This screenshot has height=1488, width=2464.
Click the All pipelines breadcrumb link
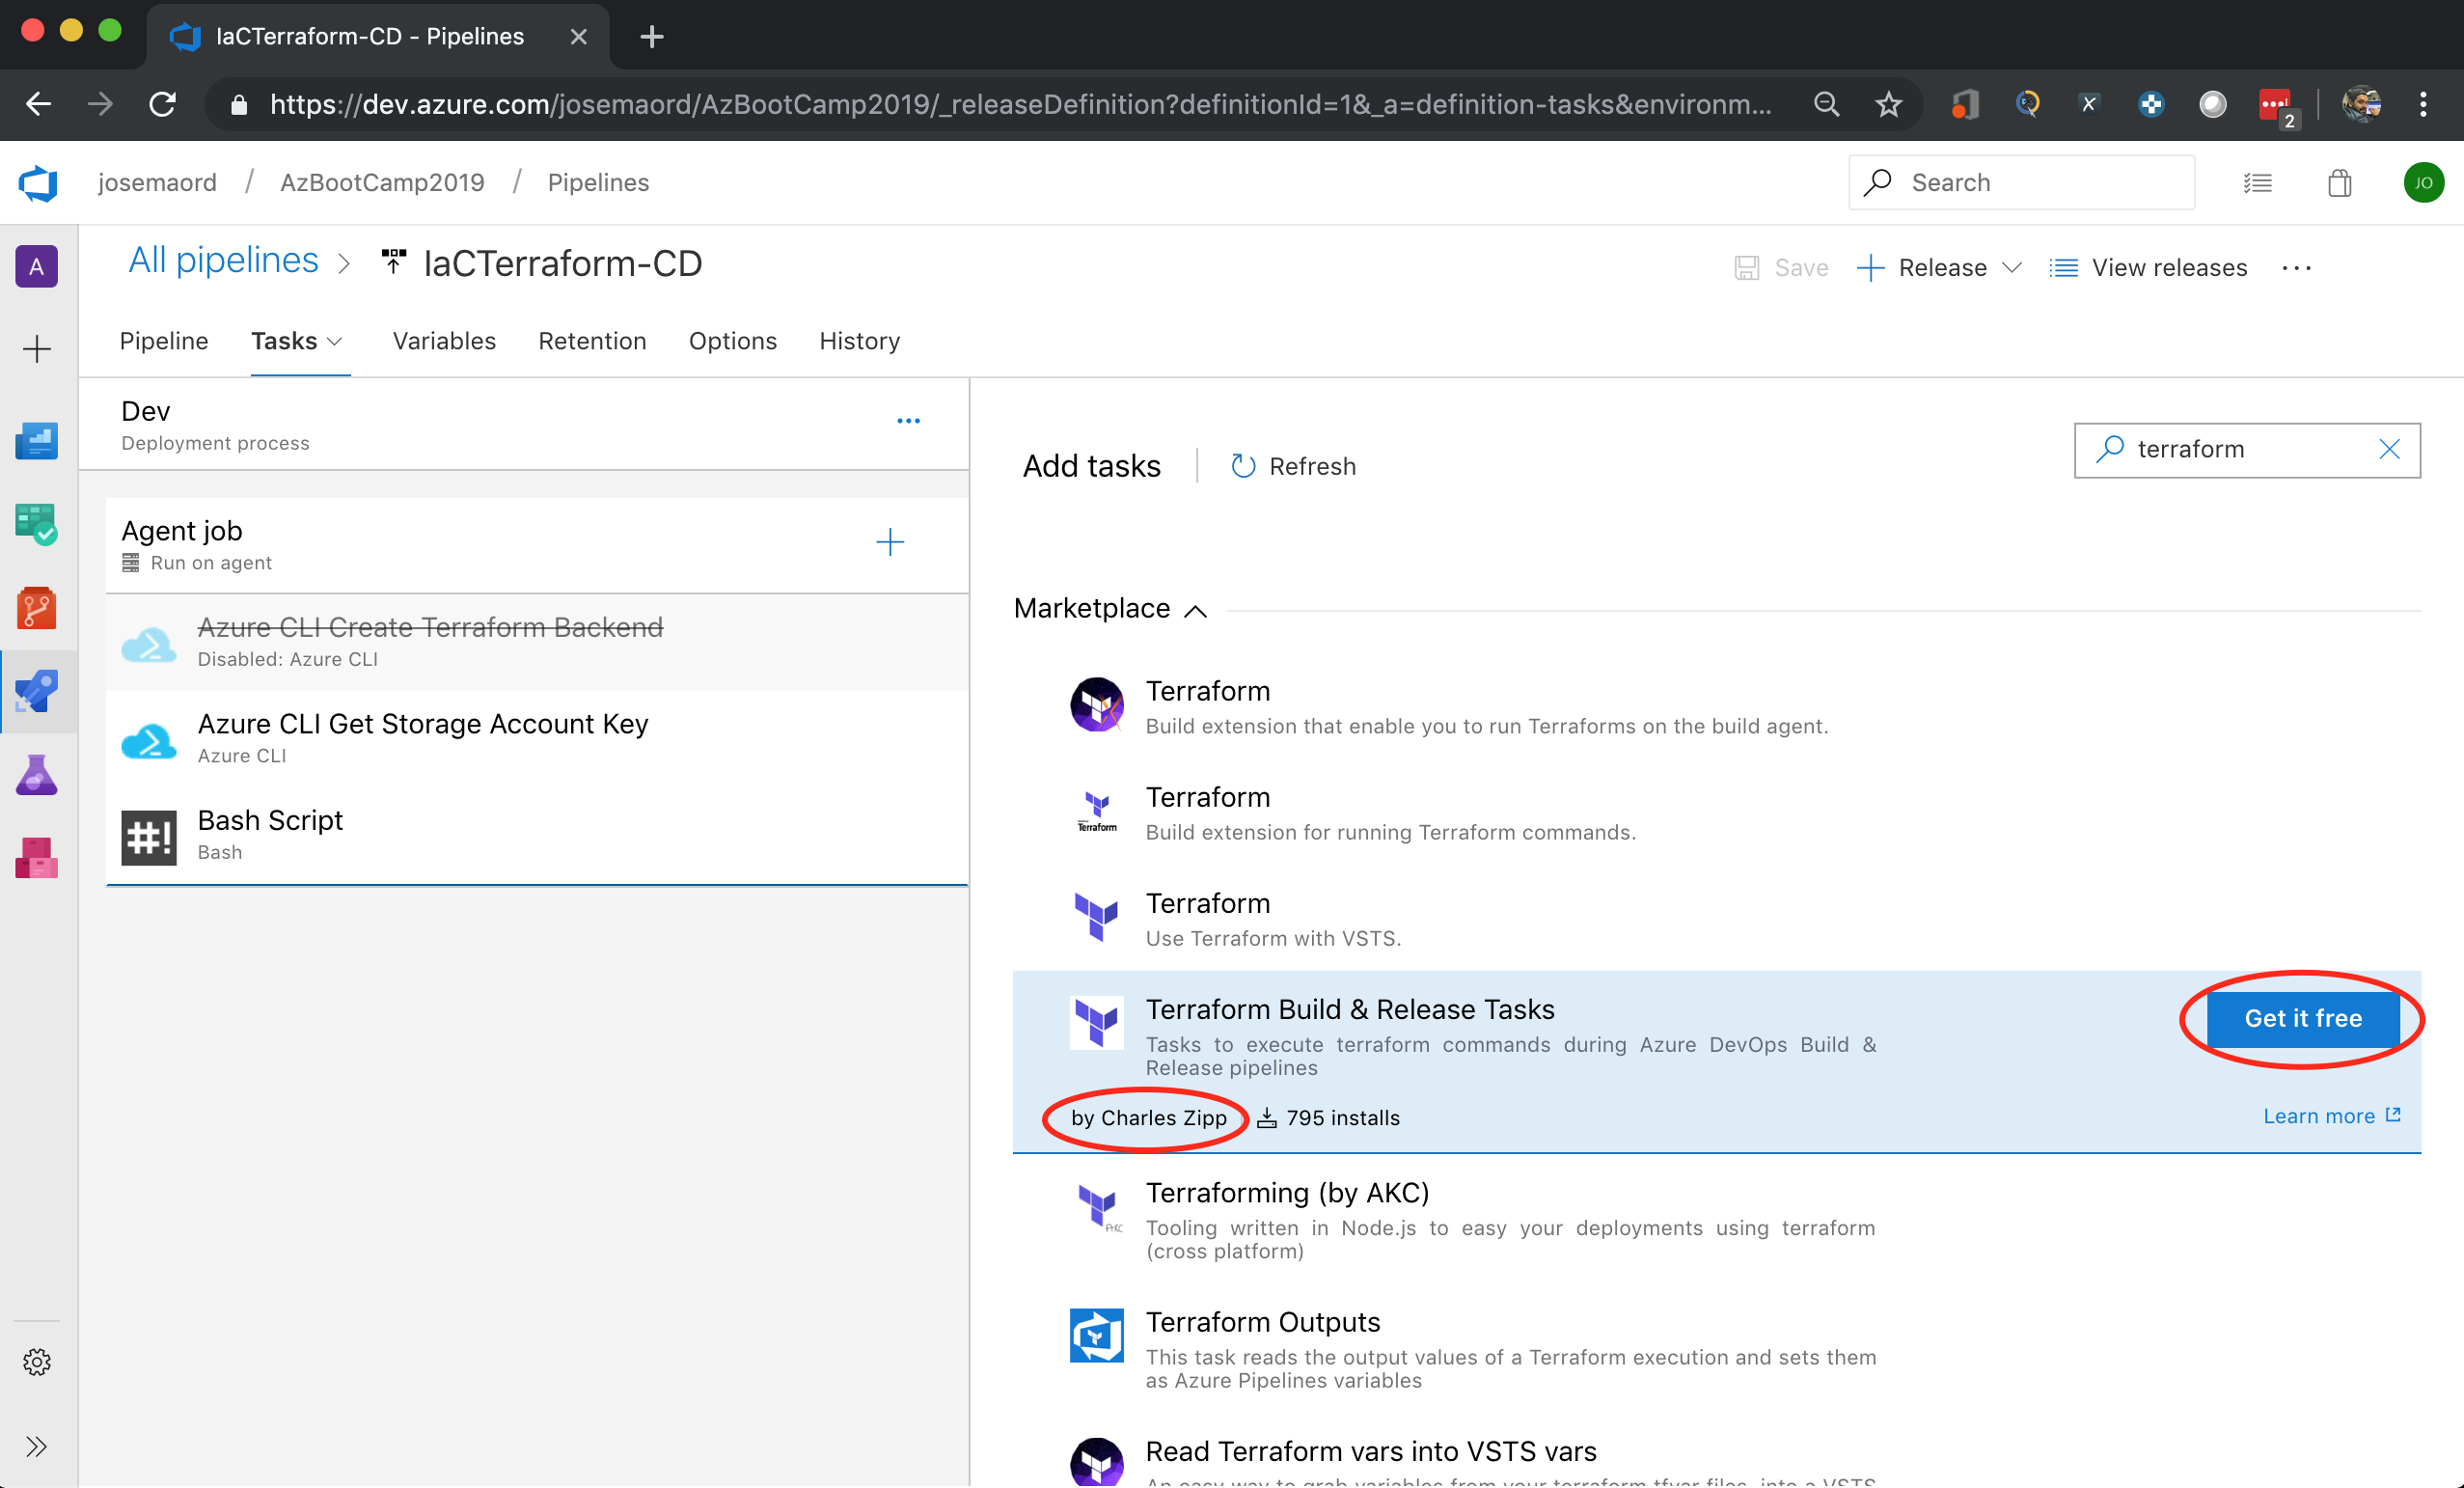tap(223, 261)
